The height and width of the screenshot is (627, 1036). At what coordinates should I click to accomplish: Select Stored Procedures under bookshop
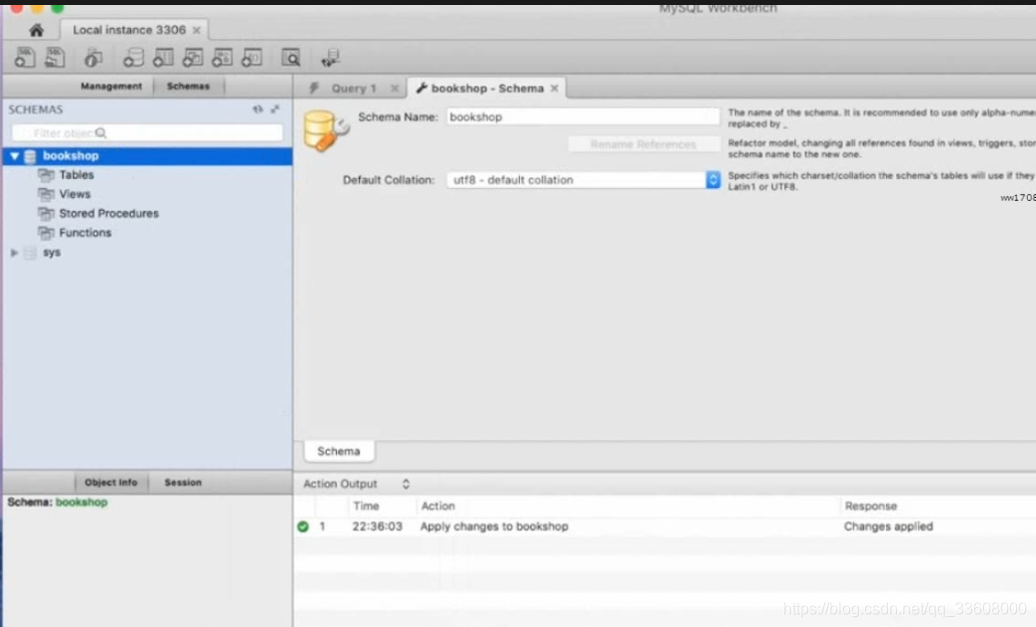coord(109,213)
